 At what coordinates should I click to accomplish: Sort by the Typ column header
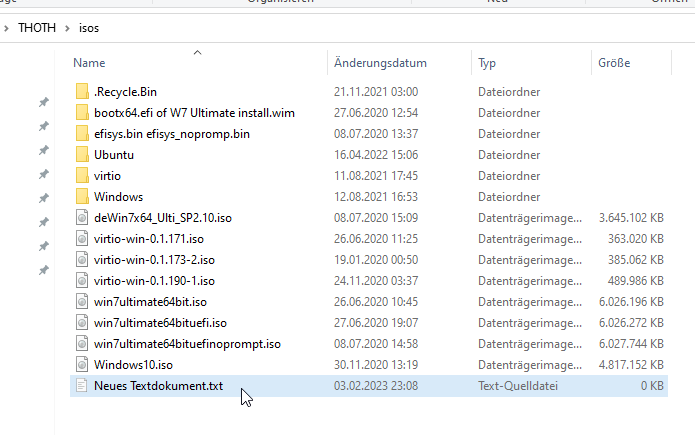click(x=487, y=63)
